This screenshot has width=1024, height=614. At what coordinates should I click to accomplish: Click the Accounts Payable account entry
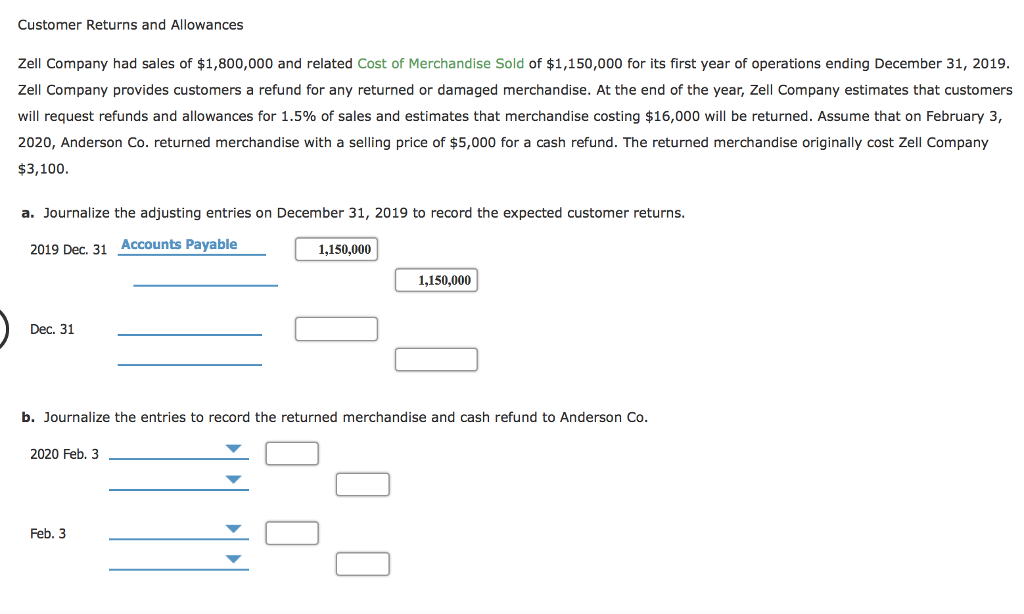coord(178,243)
